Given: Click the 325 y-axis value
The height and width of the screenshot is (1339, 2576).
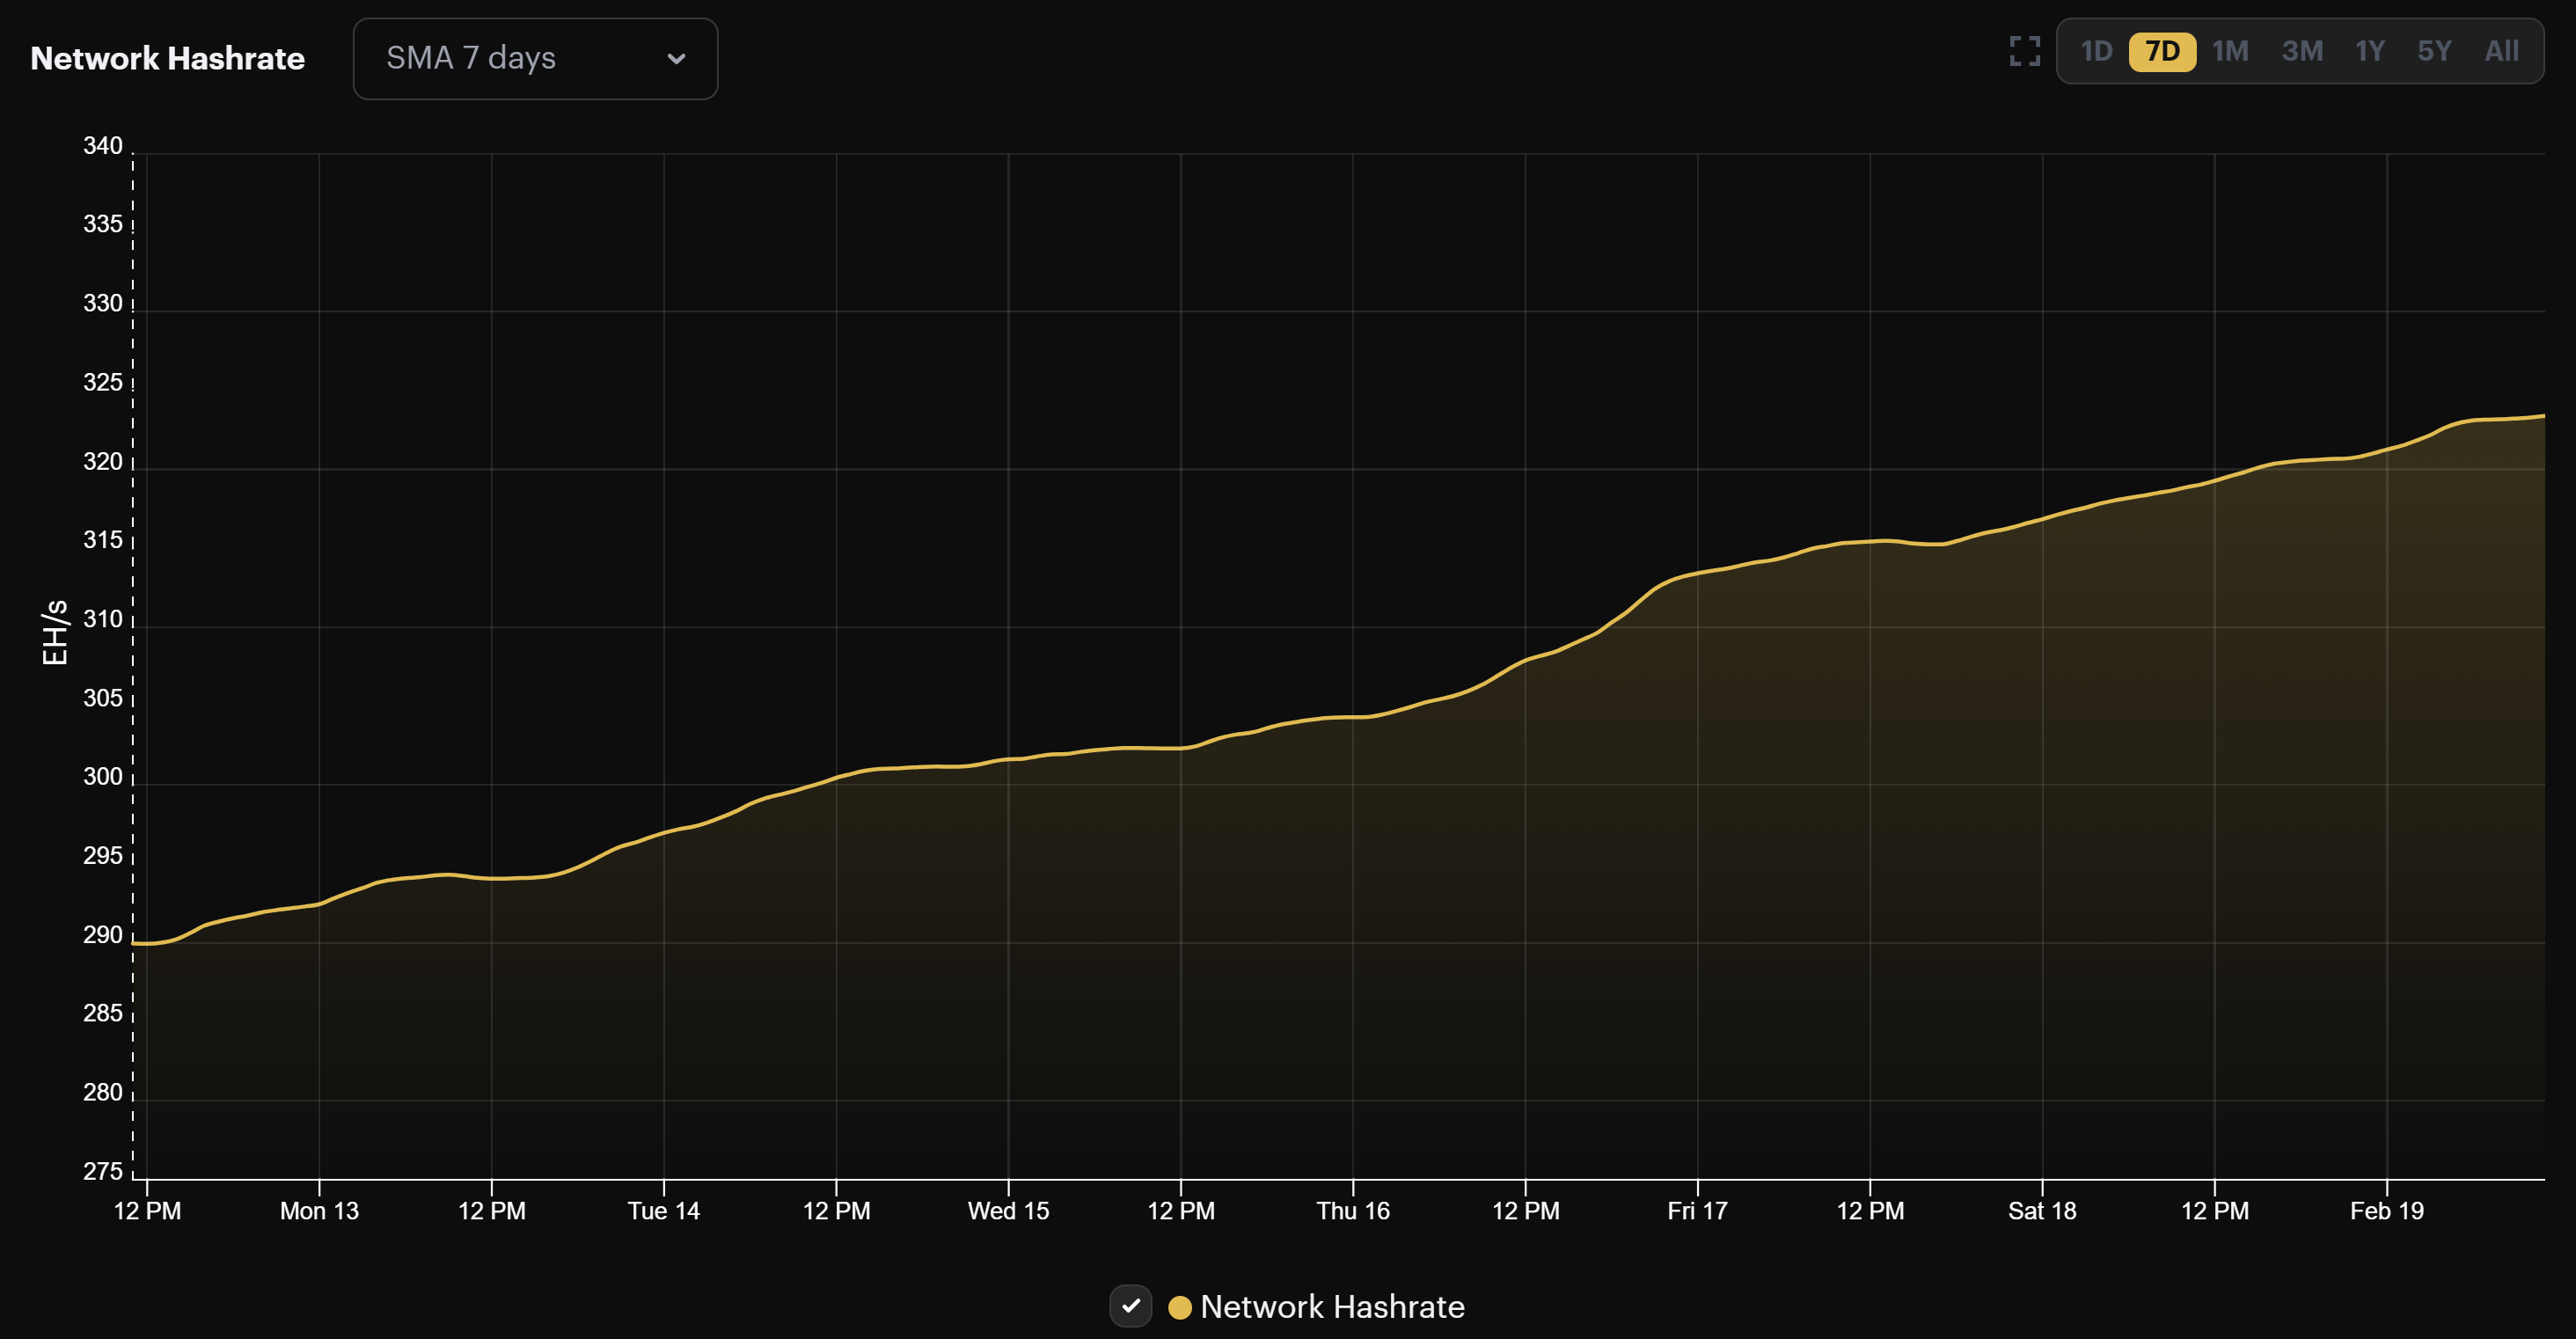Looking at the screenshot, I should click(x=102, y=383).
